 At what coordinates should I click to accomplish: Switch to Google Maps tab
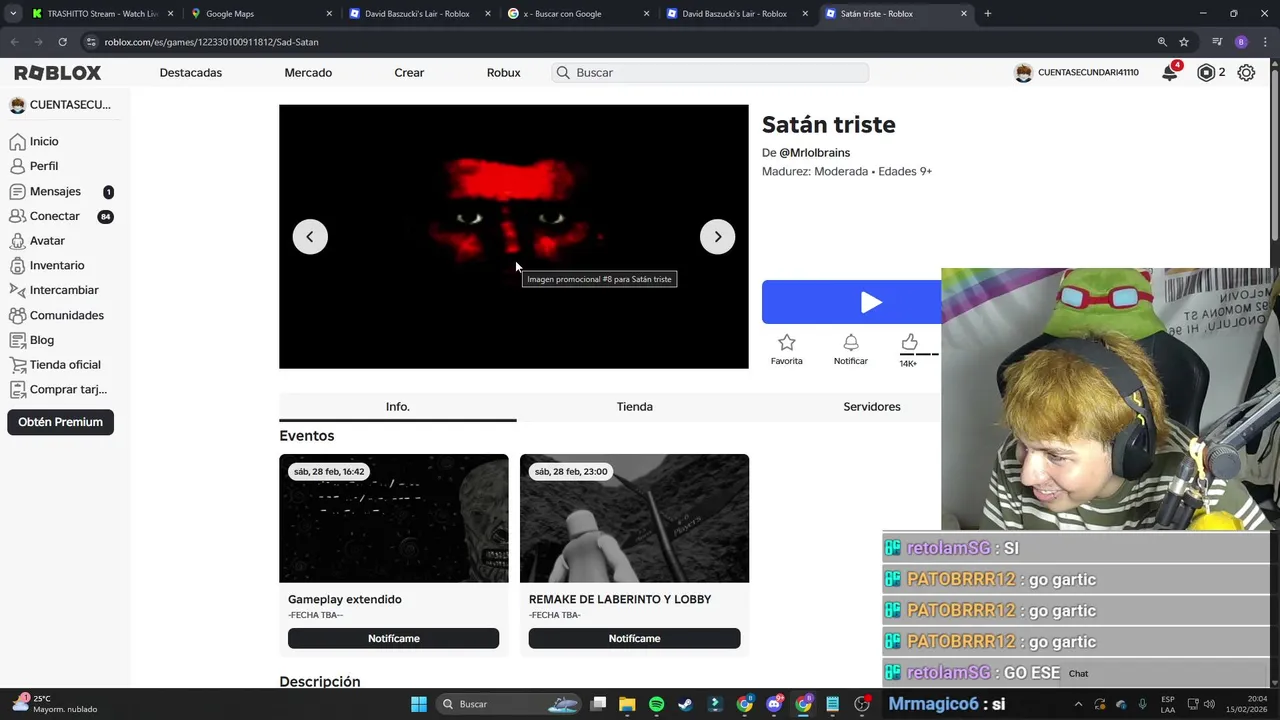click(x=260, y=14)
